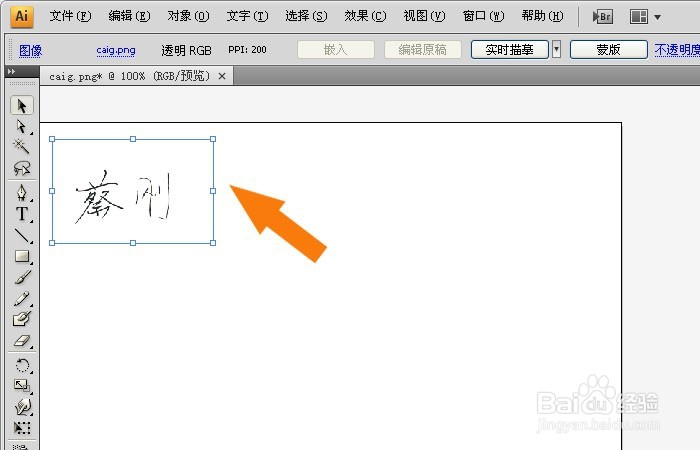Click the Ai application logo
This screenshot has width=700, height=450.
tap(21, 17)
